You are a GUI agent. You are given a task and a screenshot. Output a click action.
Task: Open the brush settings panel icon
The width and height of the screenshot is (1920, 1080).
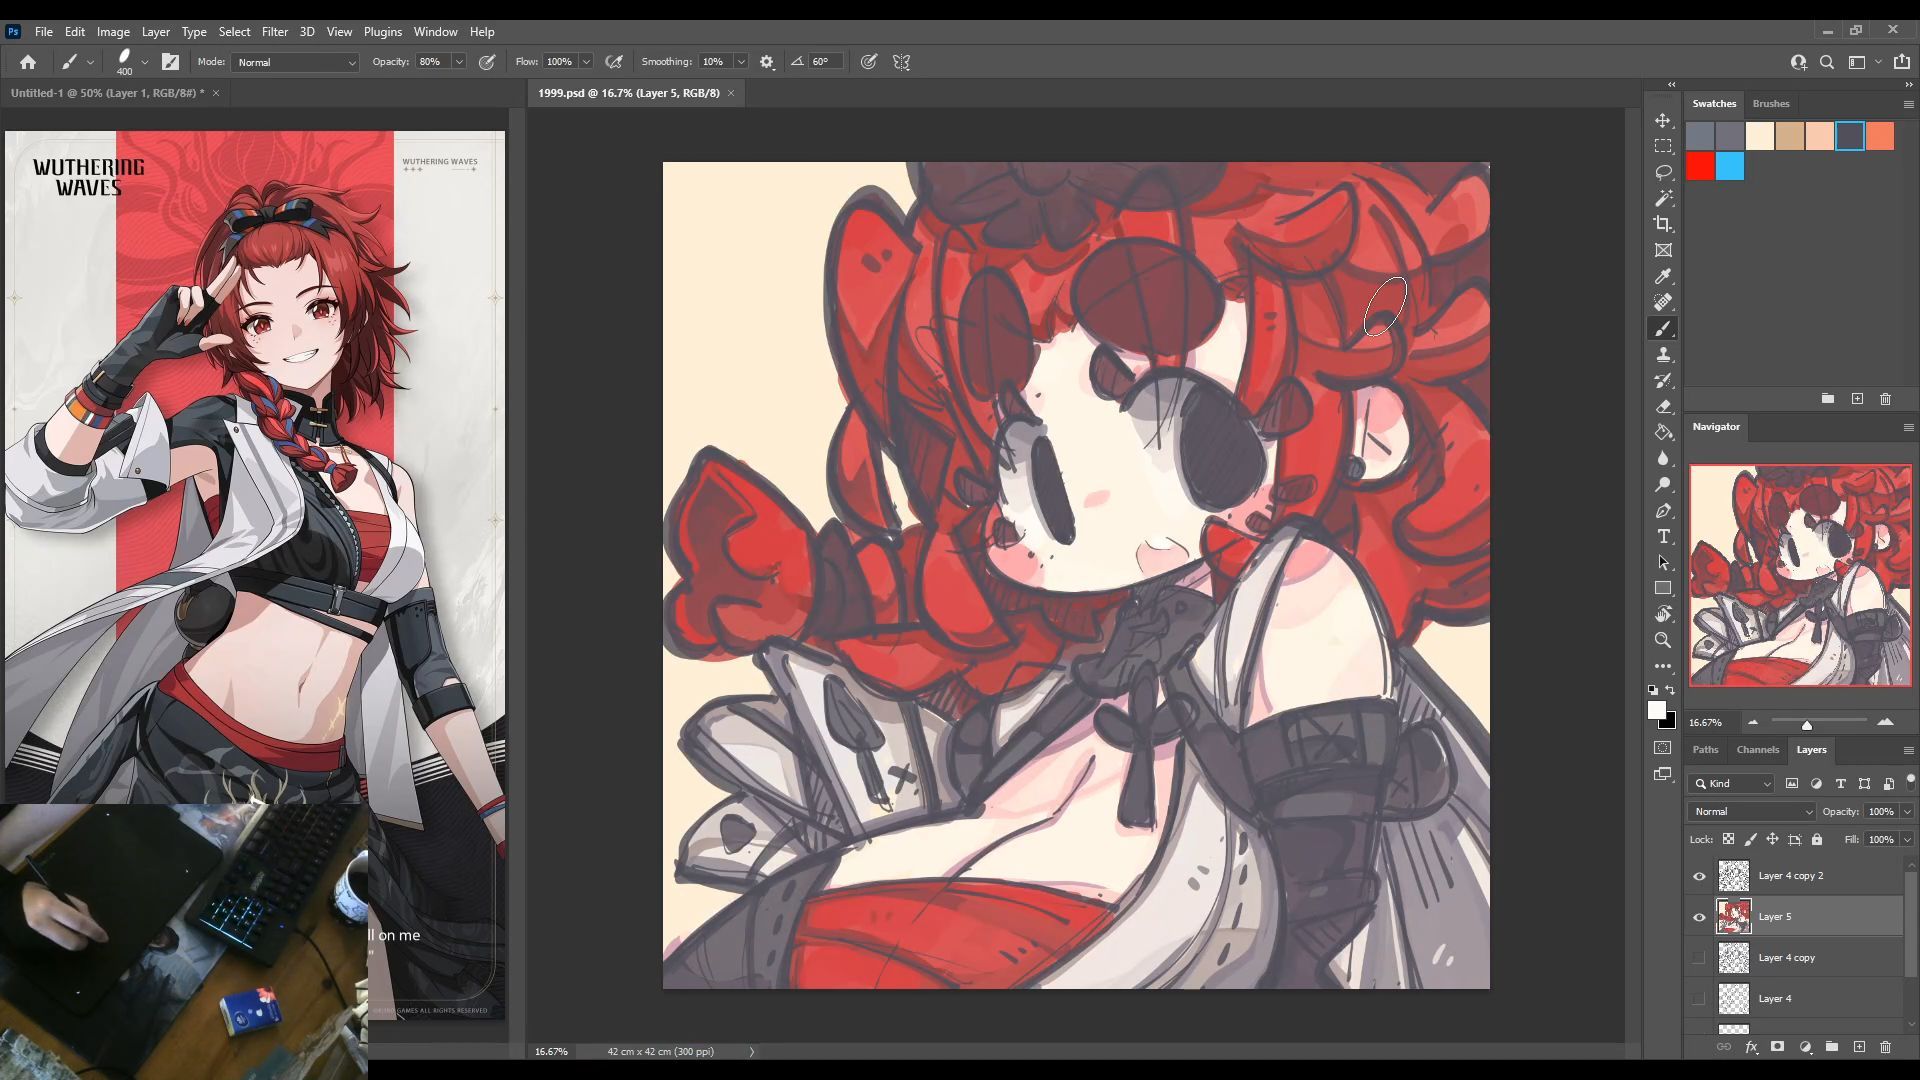[x=170, y=62]
